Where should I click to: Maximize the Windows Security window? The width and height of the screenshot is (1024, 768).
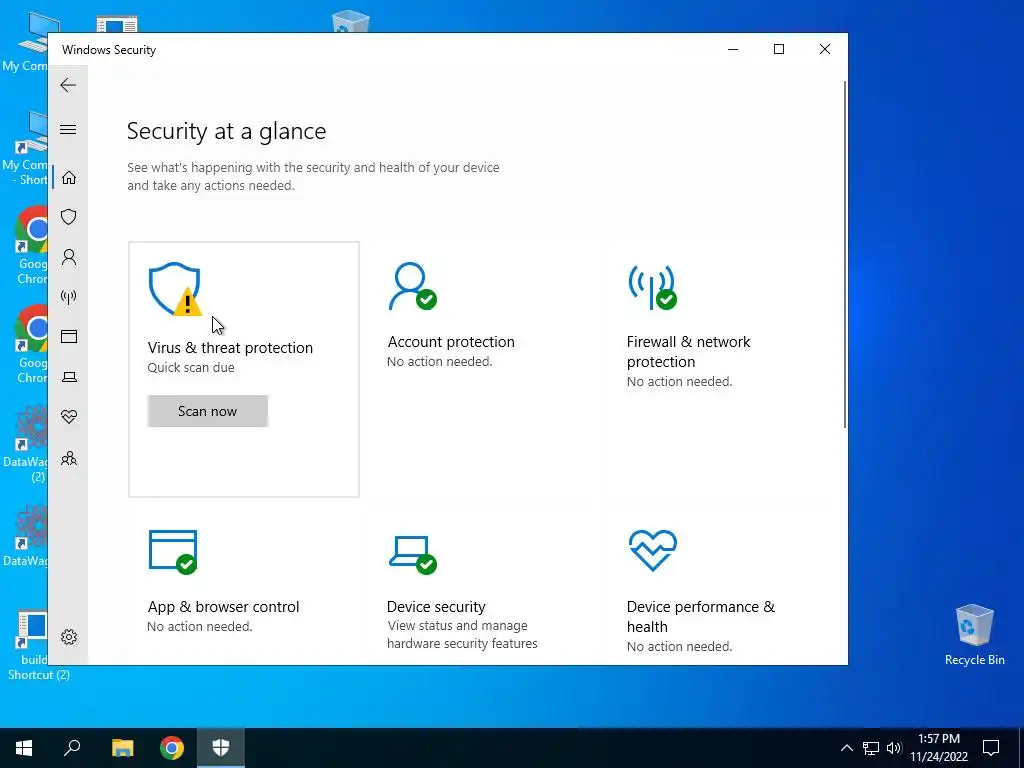click(778, 50)
